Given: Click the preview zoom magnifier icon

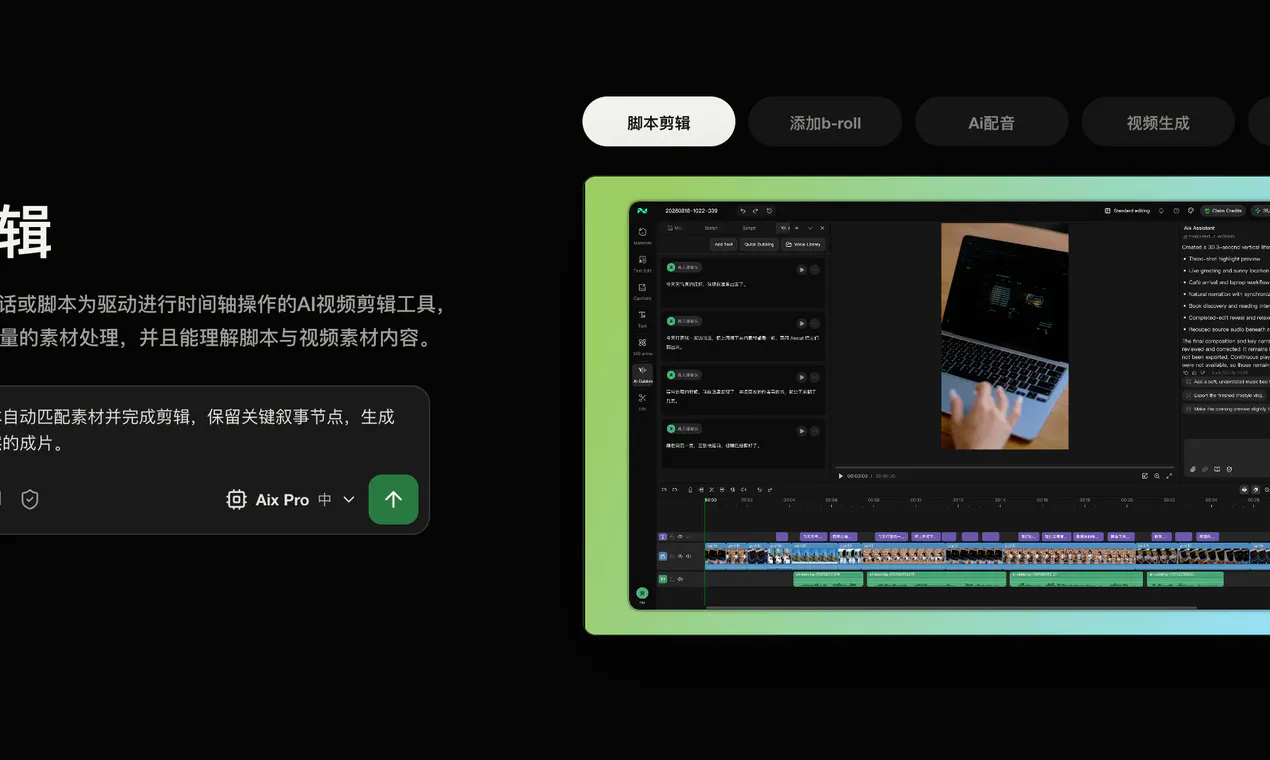Looking at the screenshot, I should (x=1157, y=476).
